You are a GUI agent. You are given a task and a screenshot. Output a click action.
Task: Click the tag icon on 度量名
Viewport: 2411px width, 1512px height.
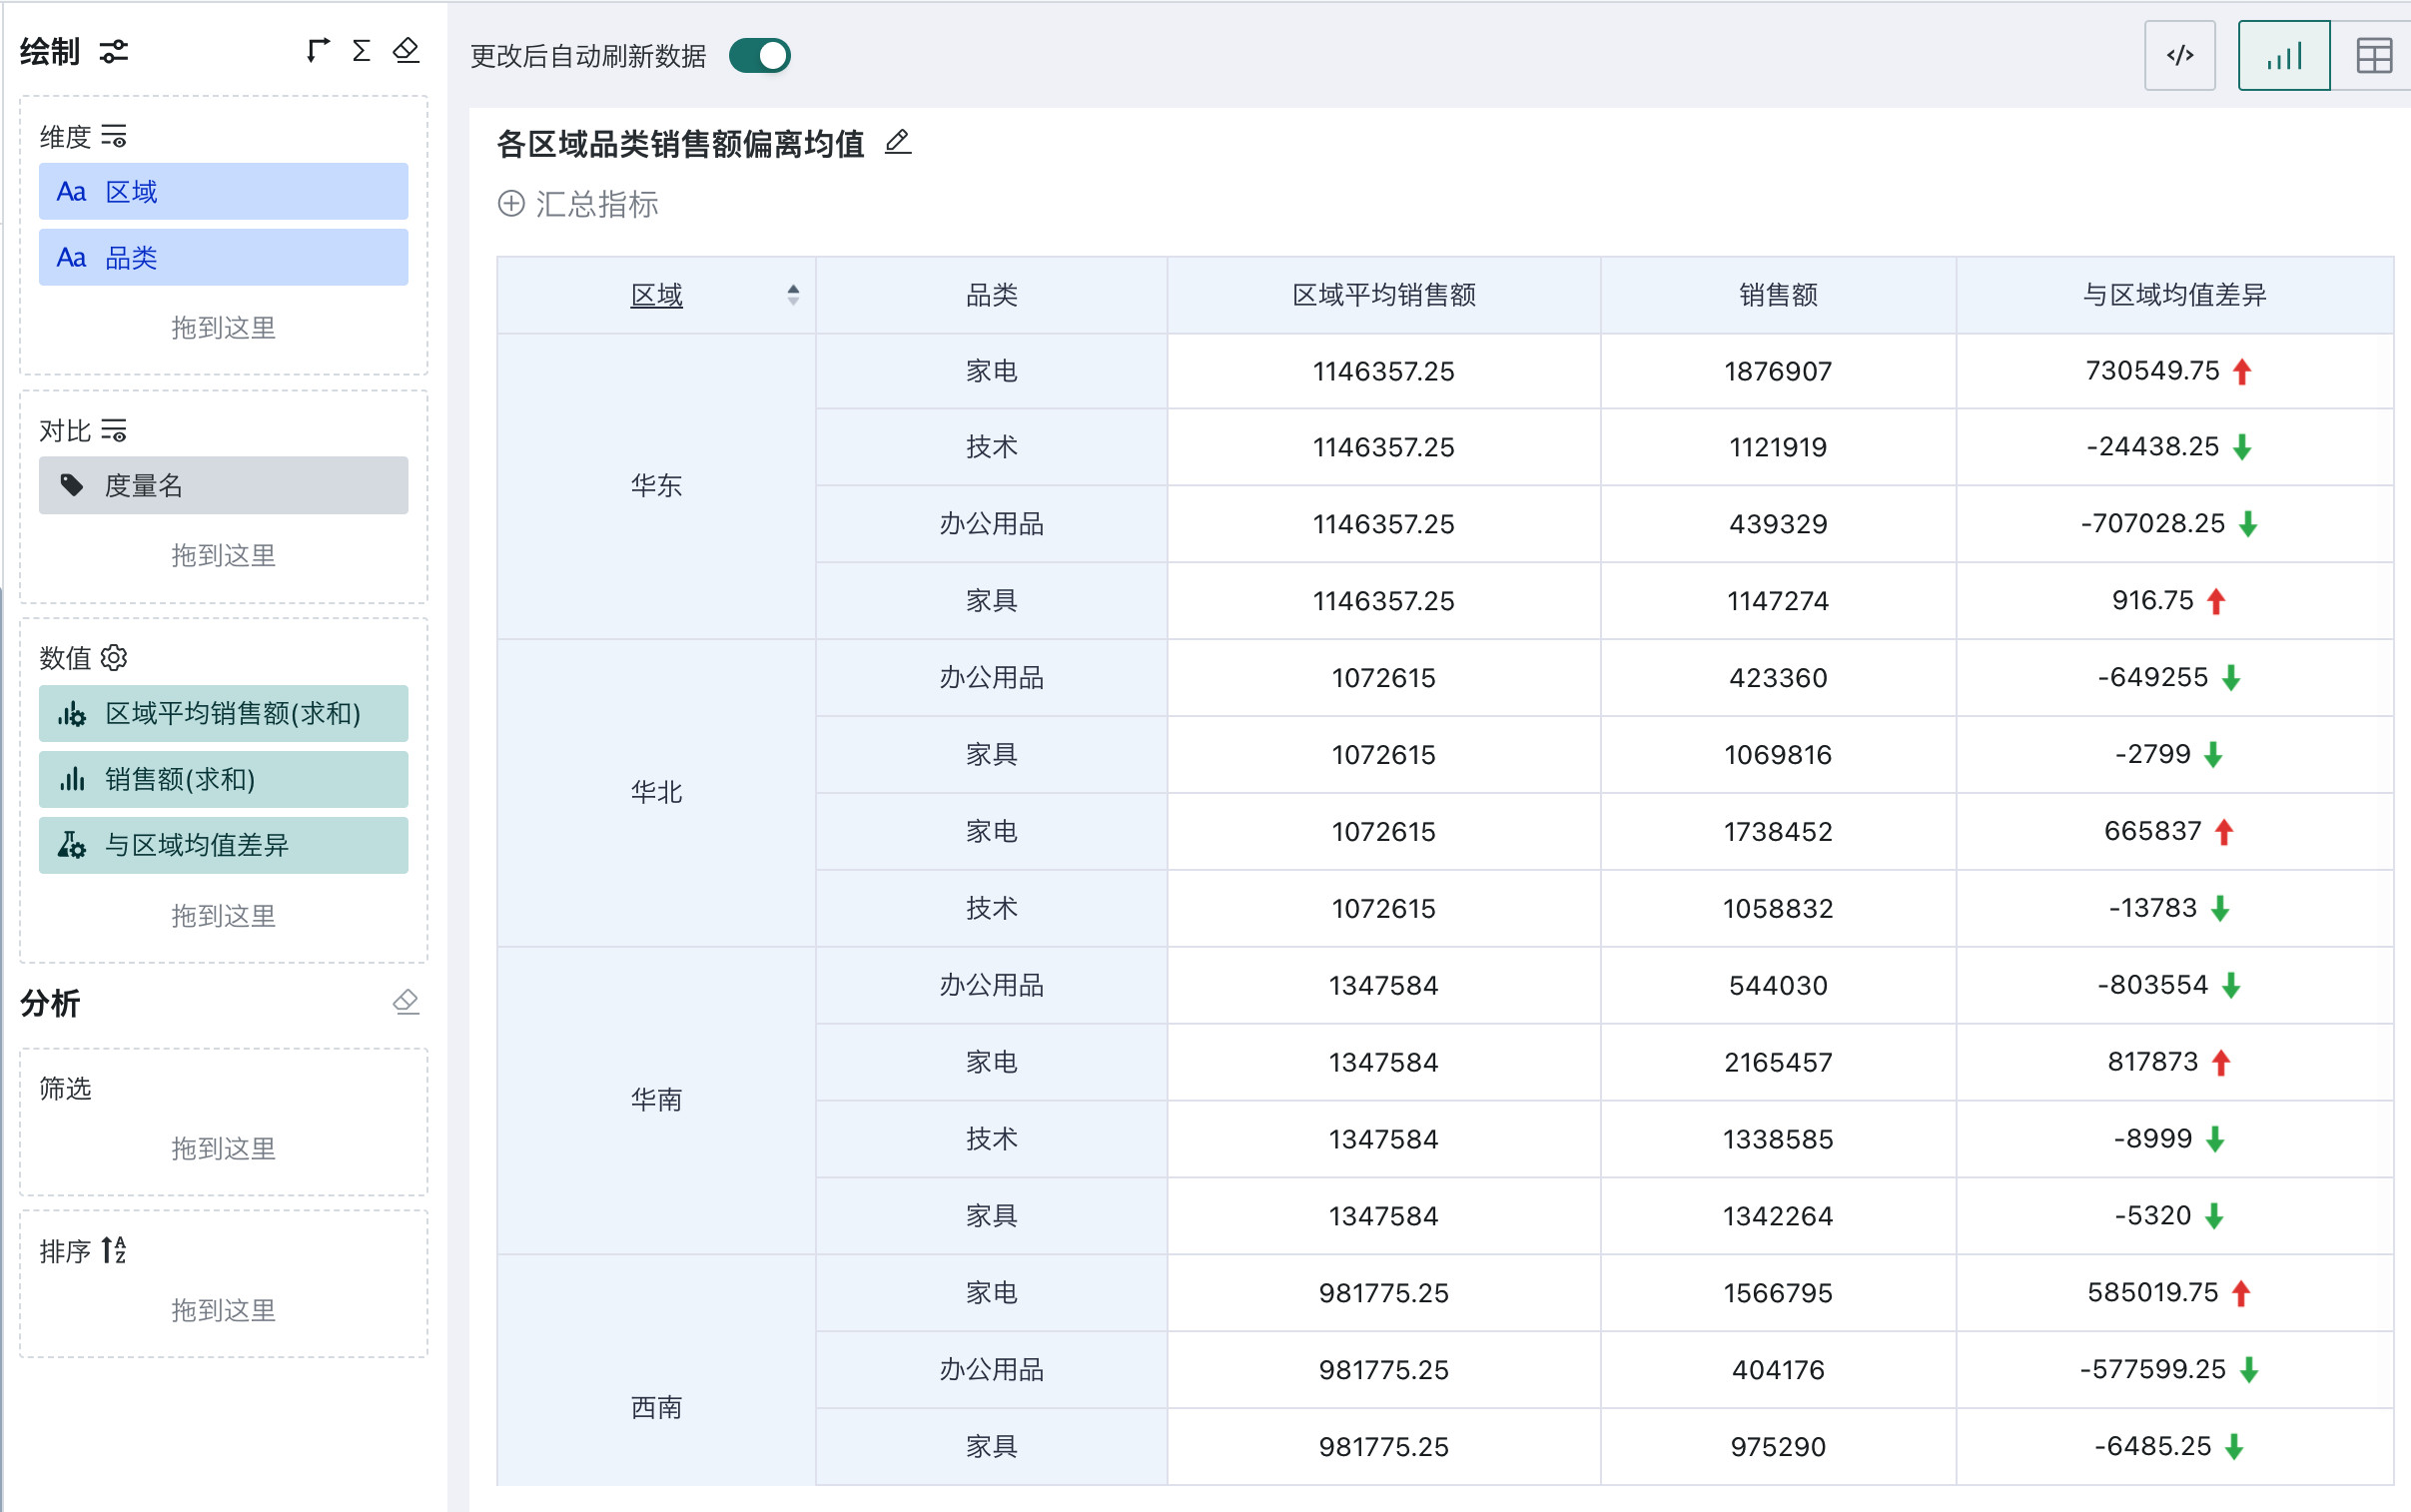[x=72, y=485]
